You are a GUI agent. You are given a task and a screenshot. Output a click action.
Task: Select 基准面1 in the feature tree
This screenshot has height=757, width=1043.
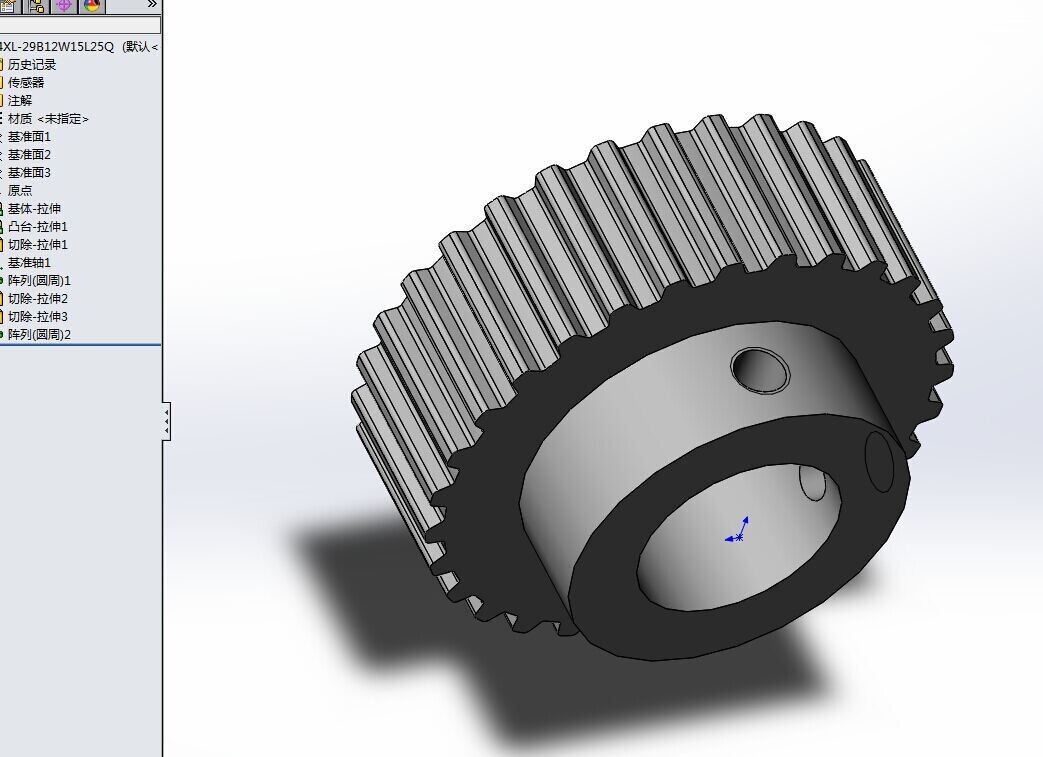tap(29, 136)
